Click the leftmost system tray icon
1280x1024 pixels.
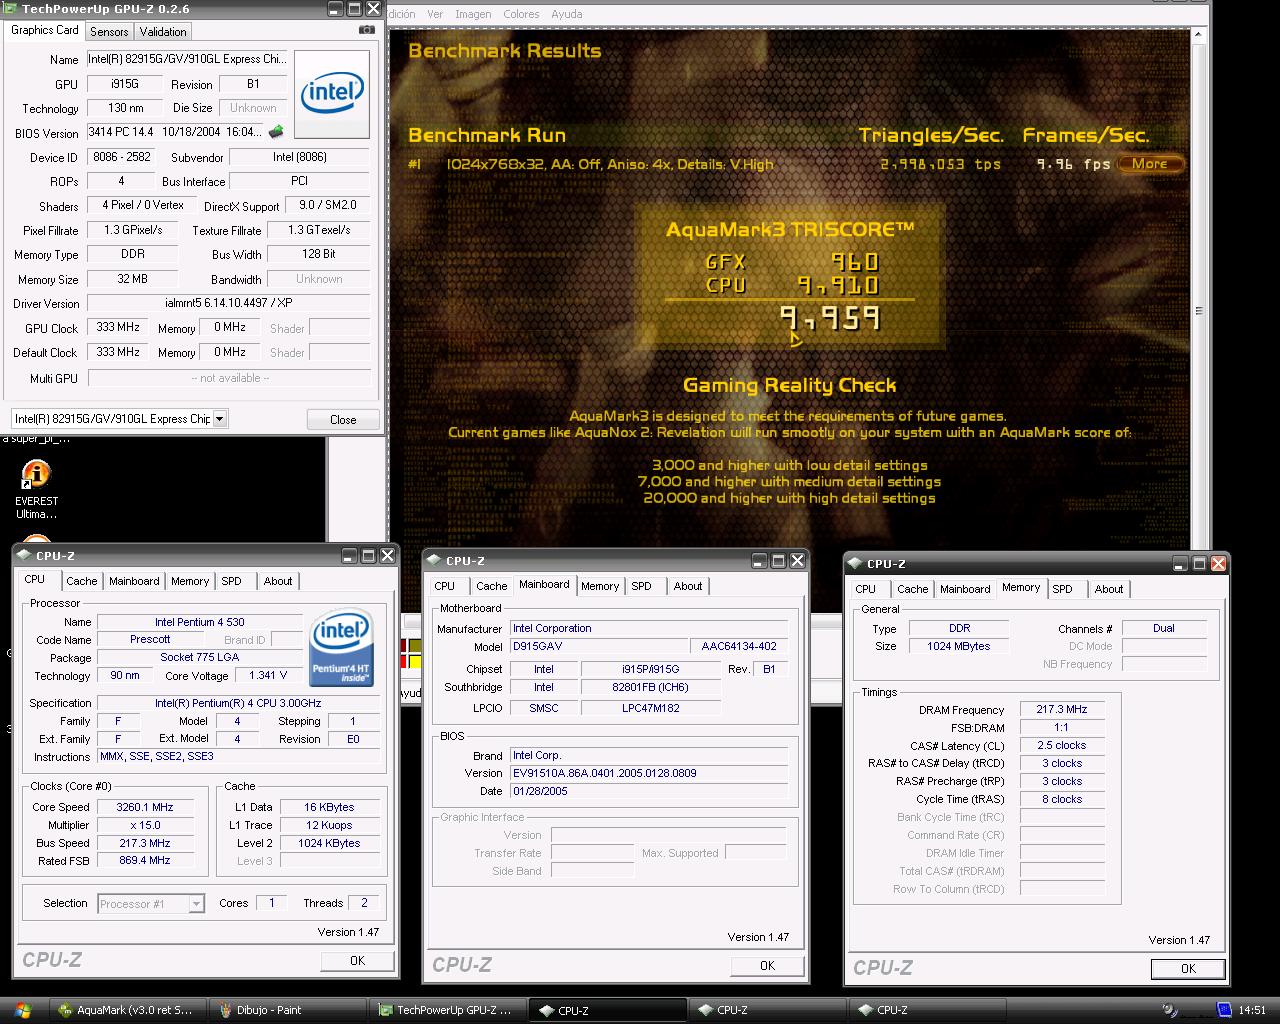pos(1169,1010)
